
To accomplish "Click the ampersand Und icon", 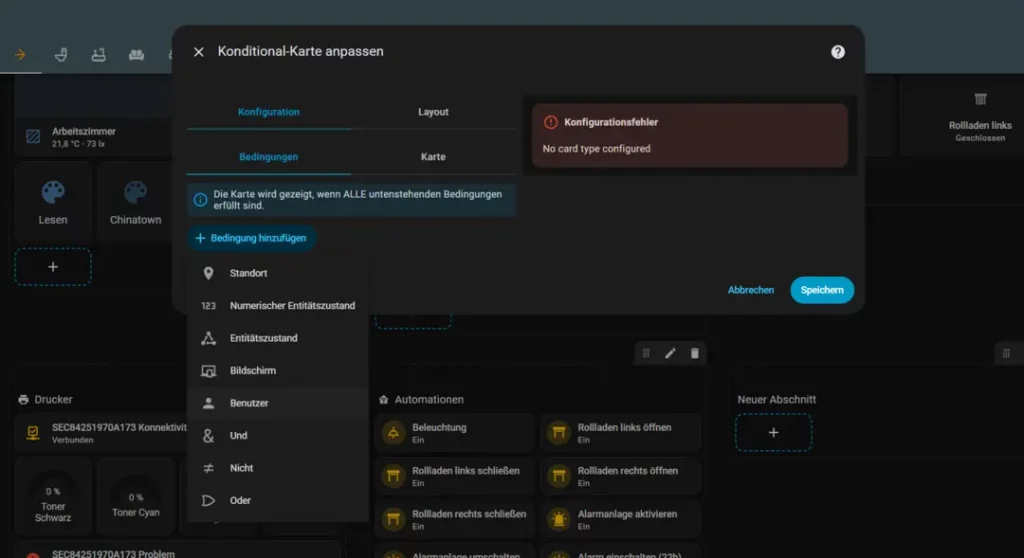I will click(x=208, y=435).
